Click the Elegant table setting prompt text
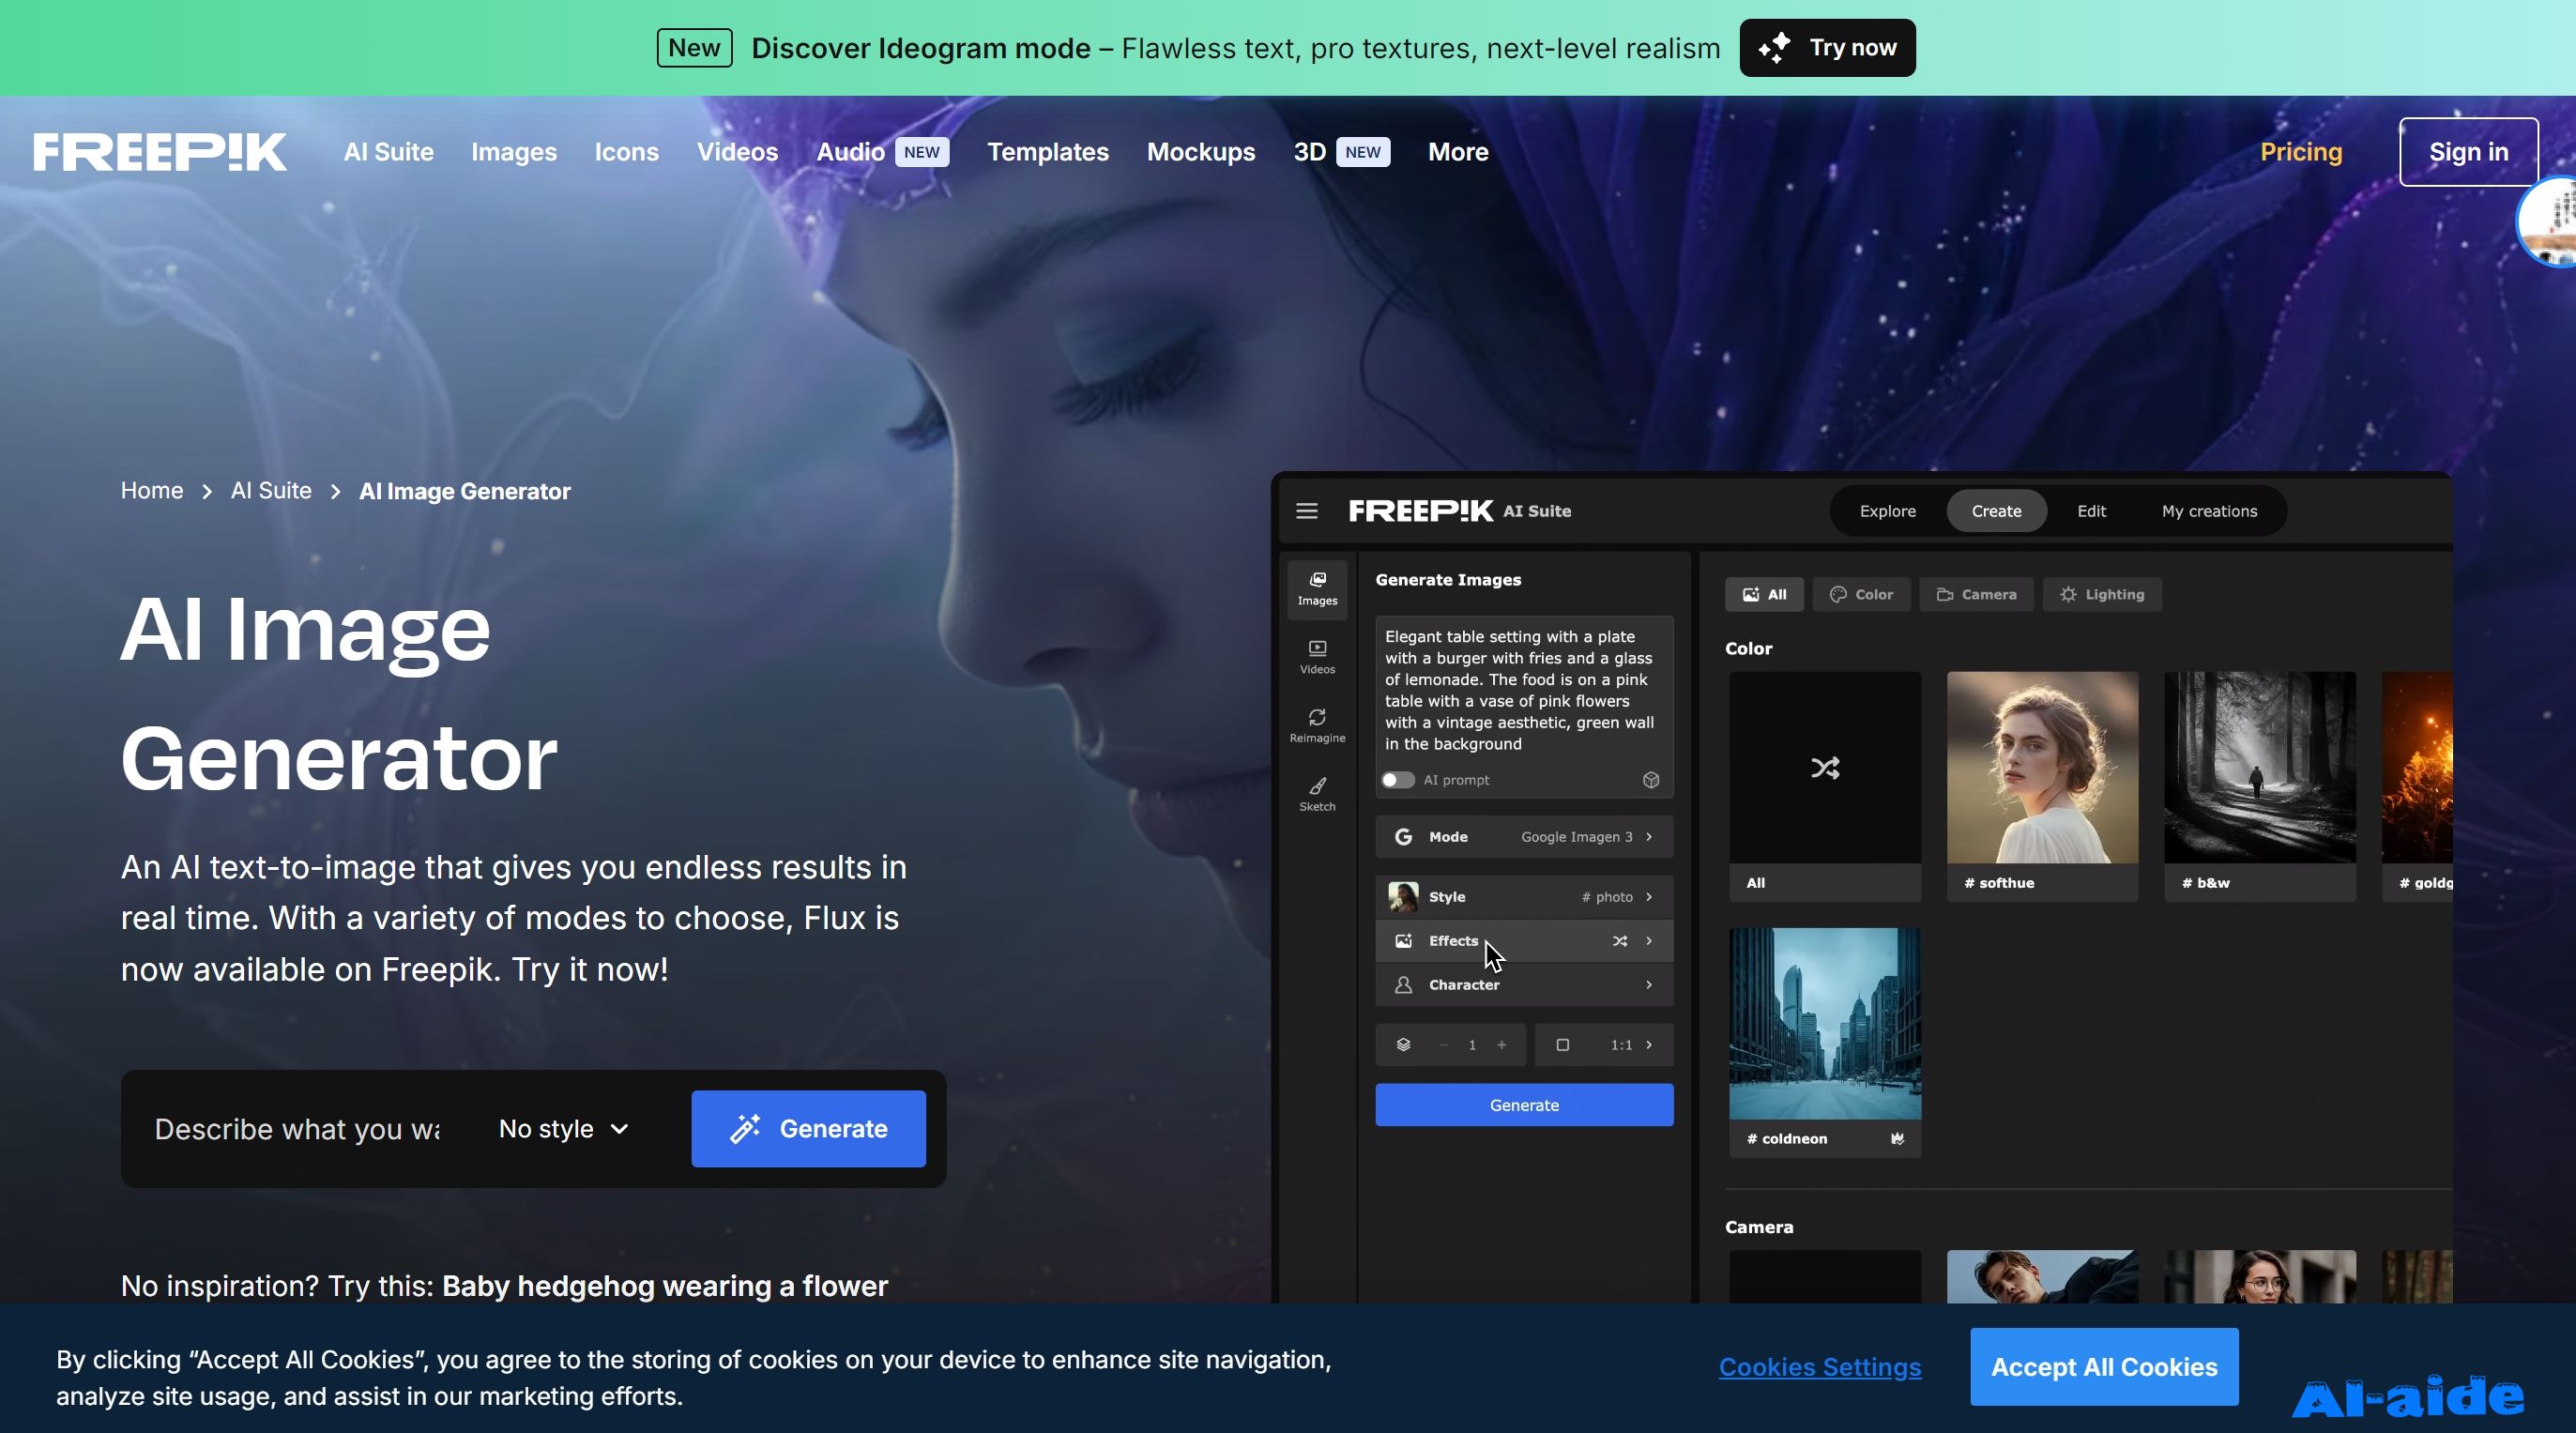The image size is (2576, 1433). point(1520,690)
